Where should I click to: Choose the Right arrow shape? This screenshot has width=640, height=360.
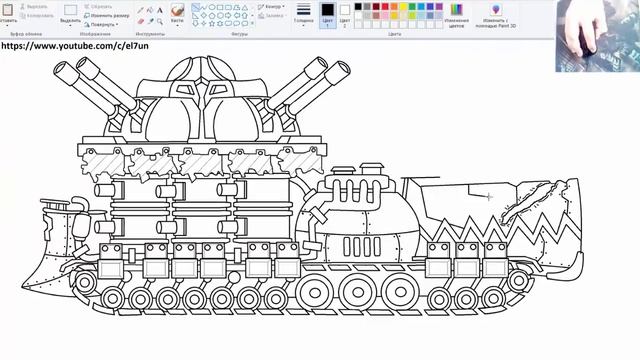228,16
